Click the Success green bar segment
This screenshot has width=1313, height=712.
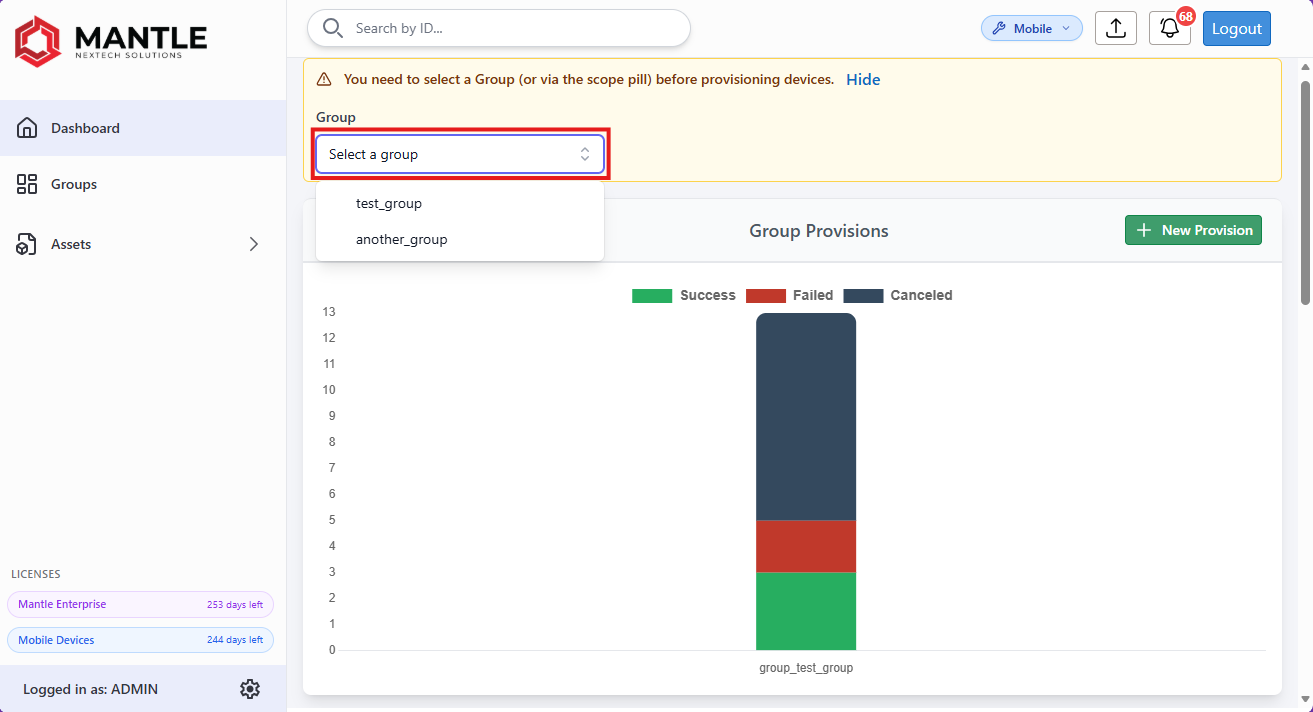806,611
